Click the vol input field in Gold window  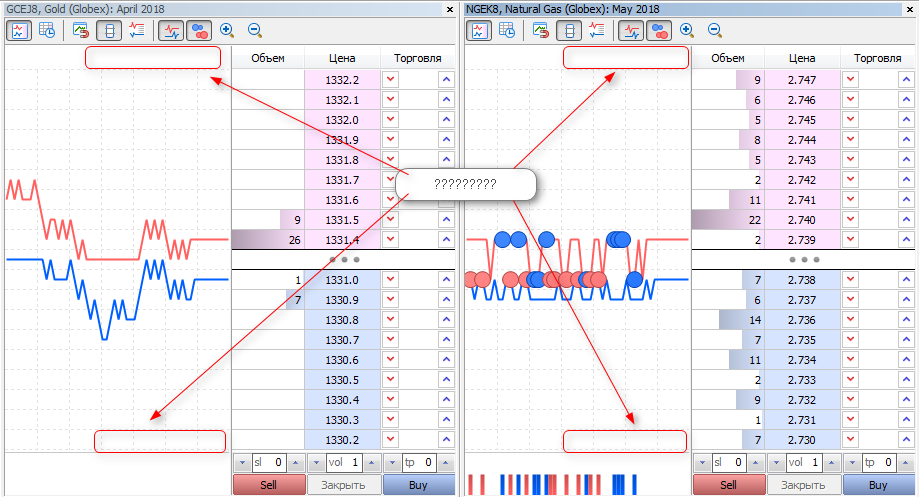pyautogui.click(x=343, y=462)
